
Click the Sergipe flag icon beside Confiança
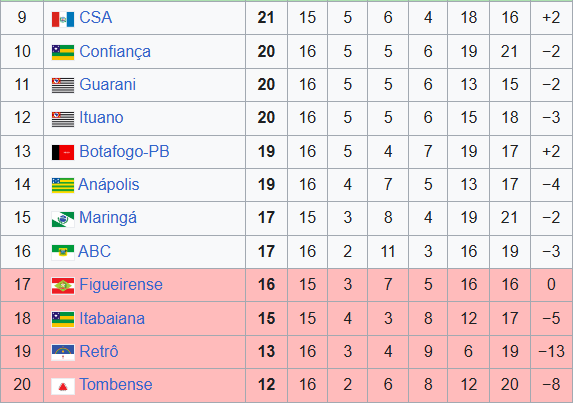[63, 52]
